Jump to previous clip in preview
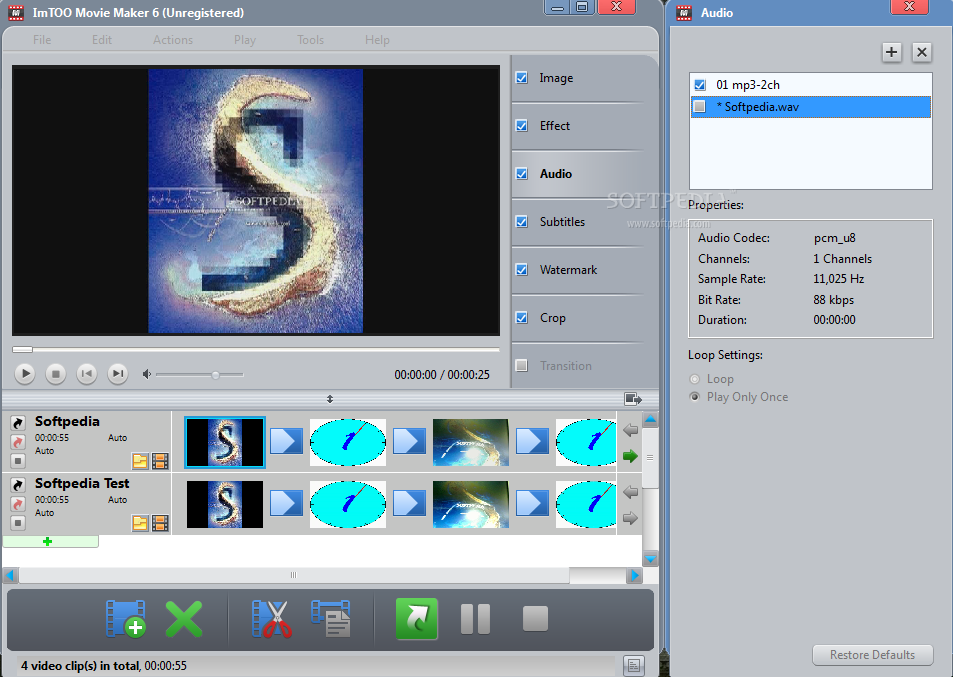 coord(86,373)
